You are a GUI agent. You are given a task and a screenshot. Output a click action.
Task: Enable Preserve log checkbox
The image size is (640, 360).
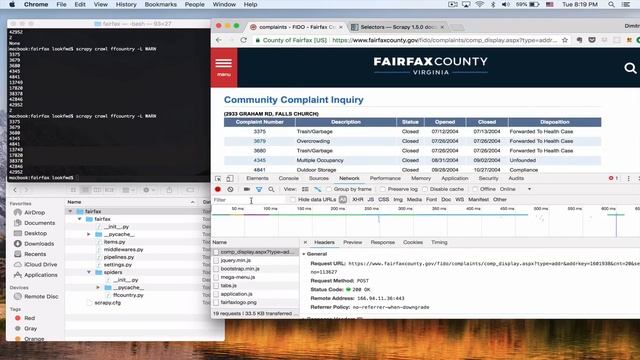pyautogui.click(x=383, y=189)
